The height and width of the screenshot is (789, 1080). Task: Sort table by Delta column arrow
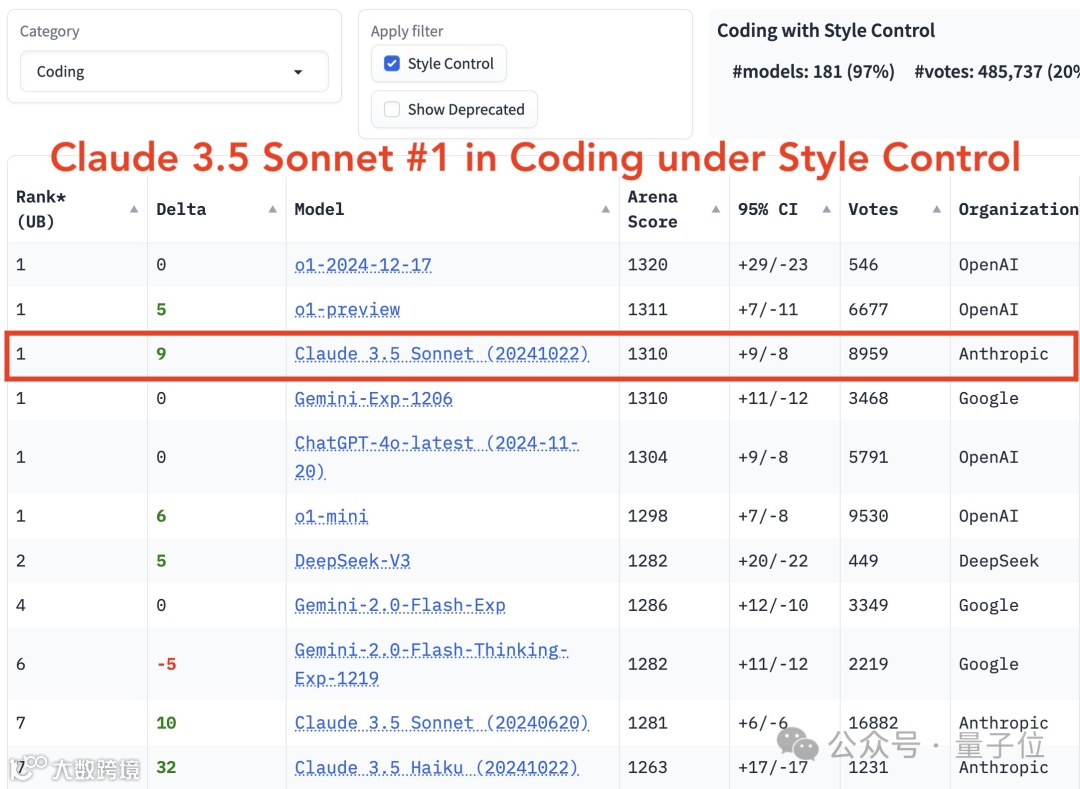[x=273, y=209]
